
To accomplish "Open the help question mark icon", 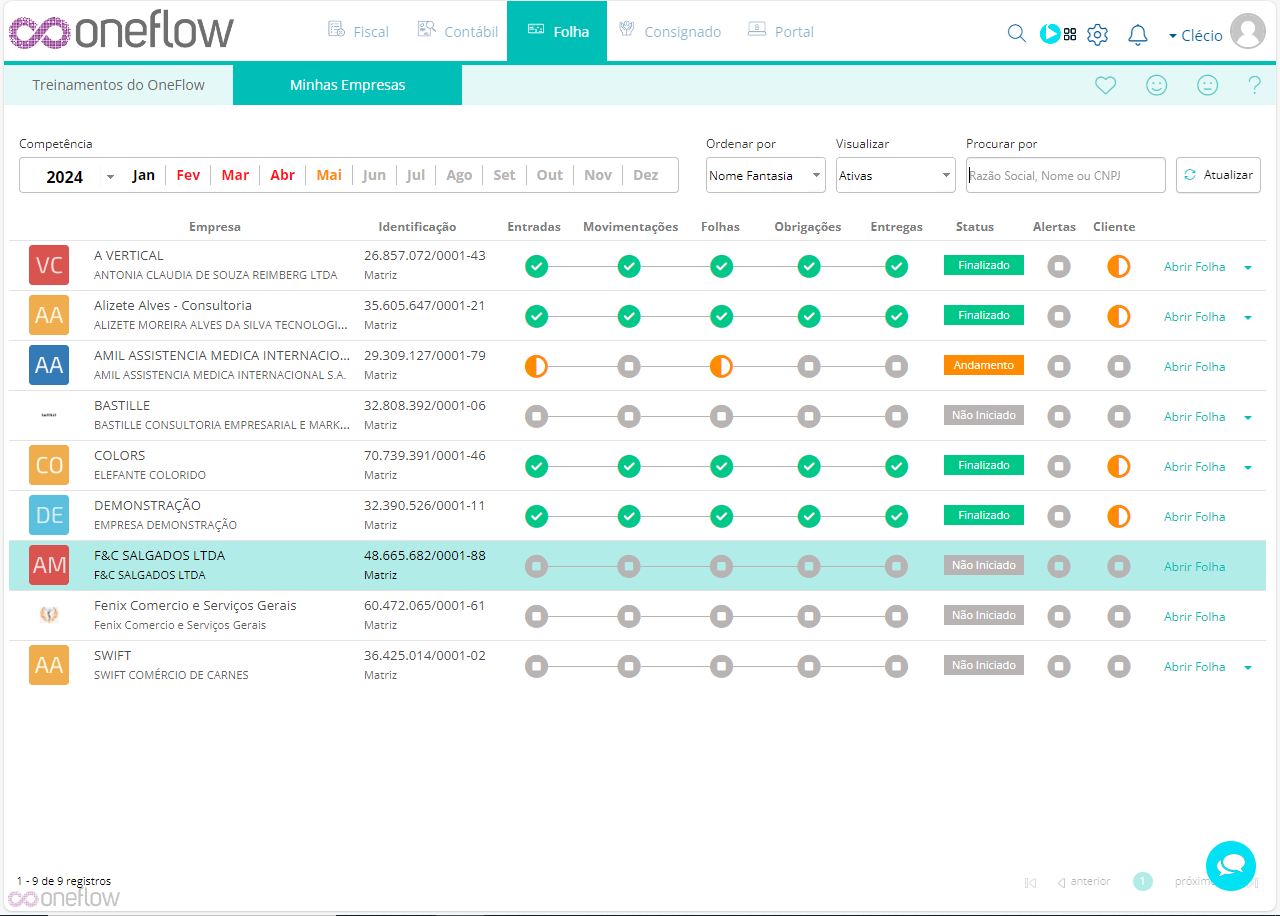I will (x=1255, y=86).
